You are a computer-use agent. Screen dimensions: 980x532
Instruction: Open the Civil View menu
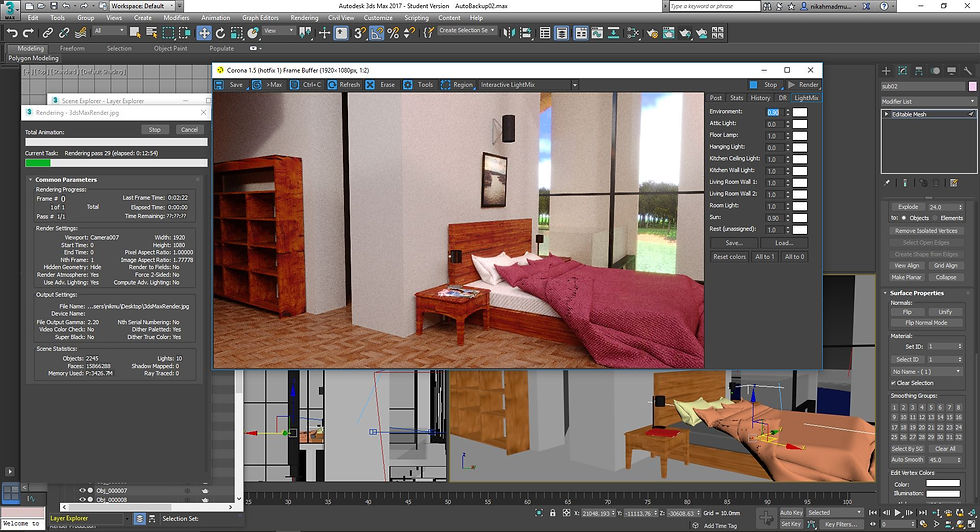pyautogui.click(x=341, y=18)
